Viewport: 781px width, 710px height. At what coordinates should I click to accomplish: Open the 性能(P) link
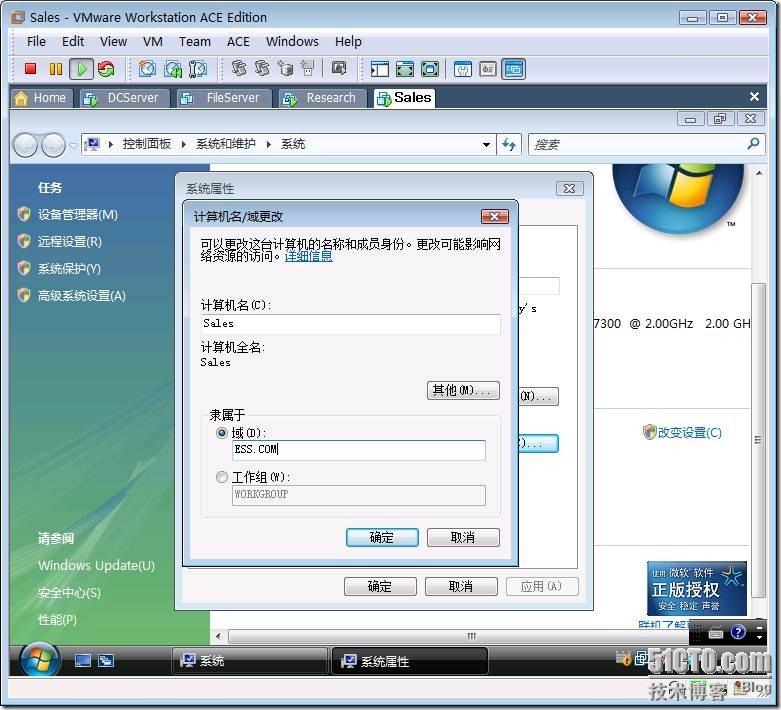click(x=57, y=619)
